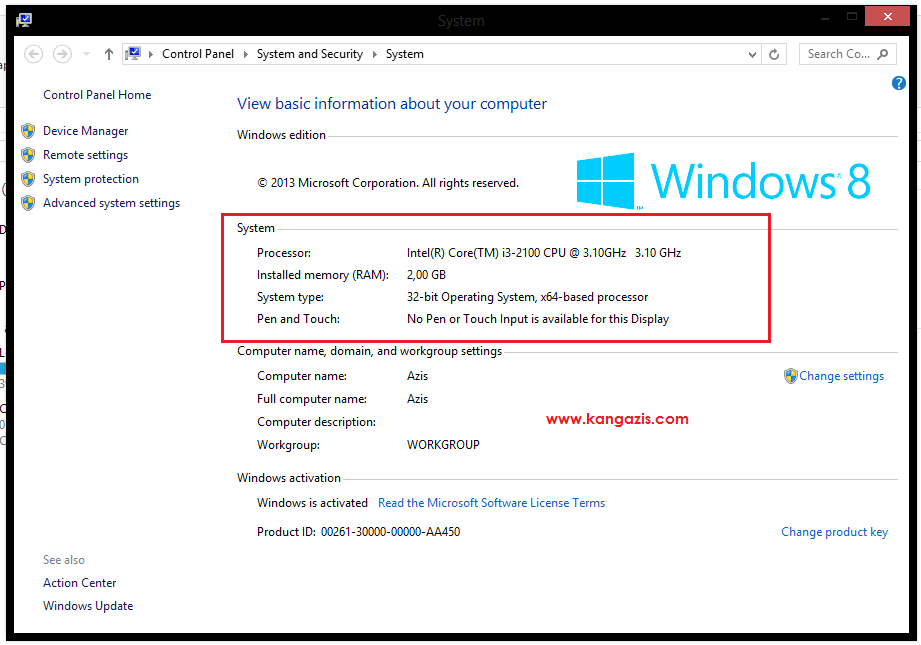The image size is (921, 645).
Task: Open System protection
Action: (x=91, y=179)
